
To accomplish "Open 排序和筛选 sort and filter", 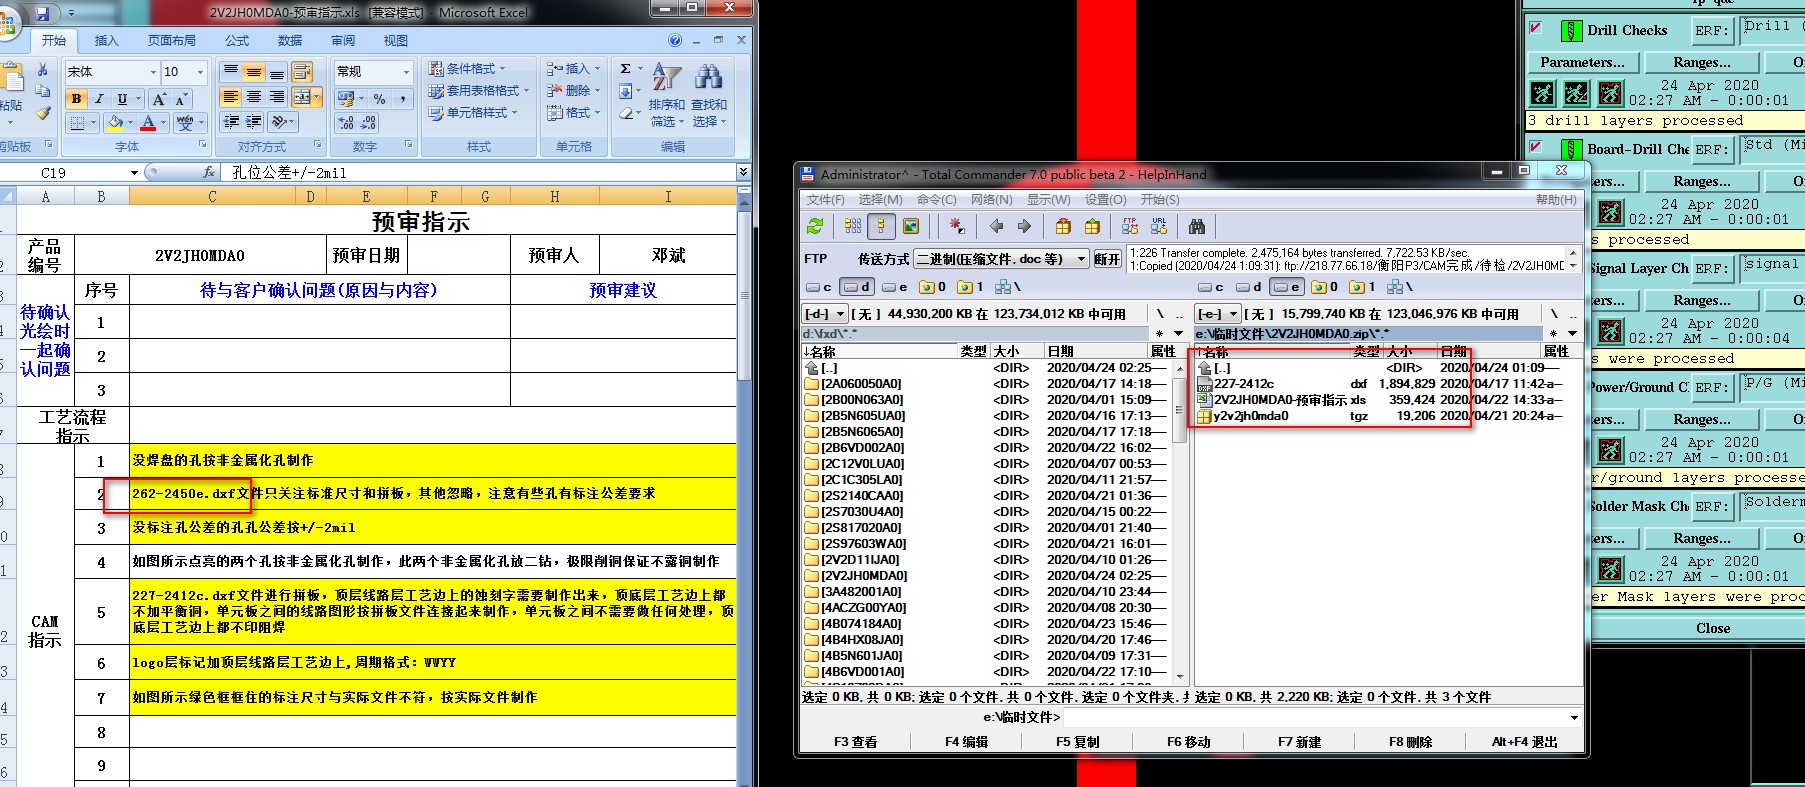I will click(x=667, y=95).
